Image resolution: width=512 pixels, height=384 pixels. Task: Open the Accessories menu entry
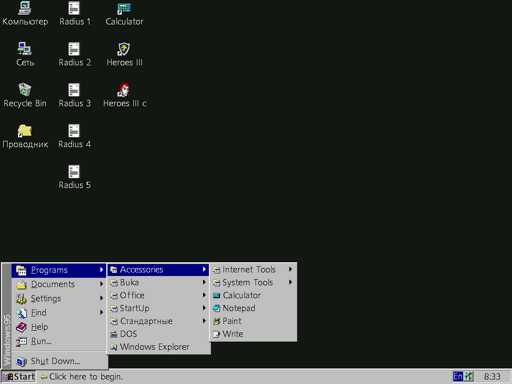point(158,270)
